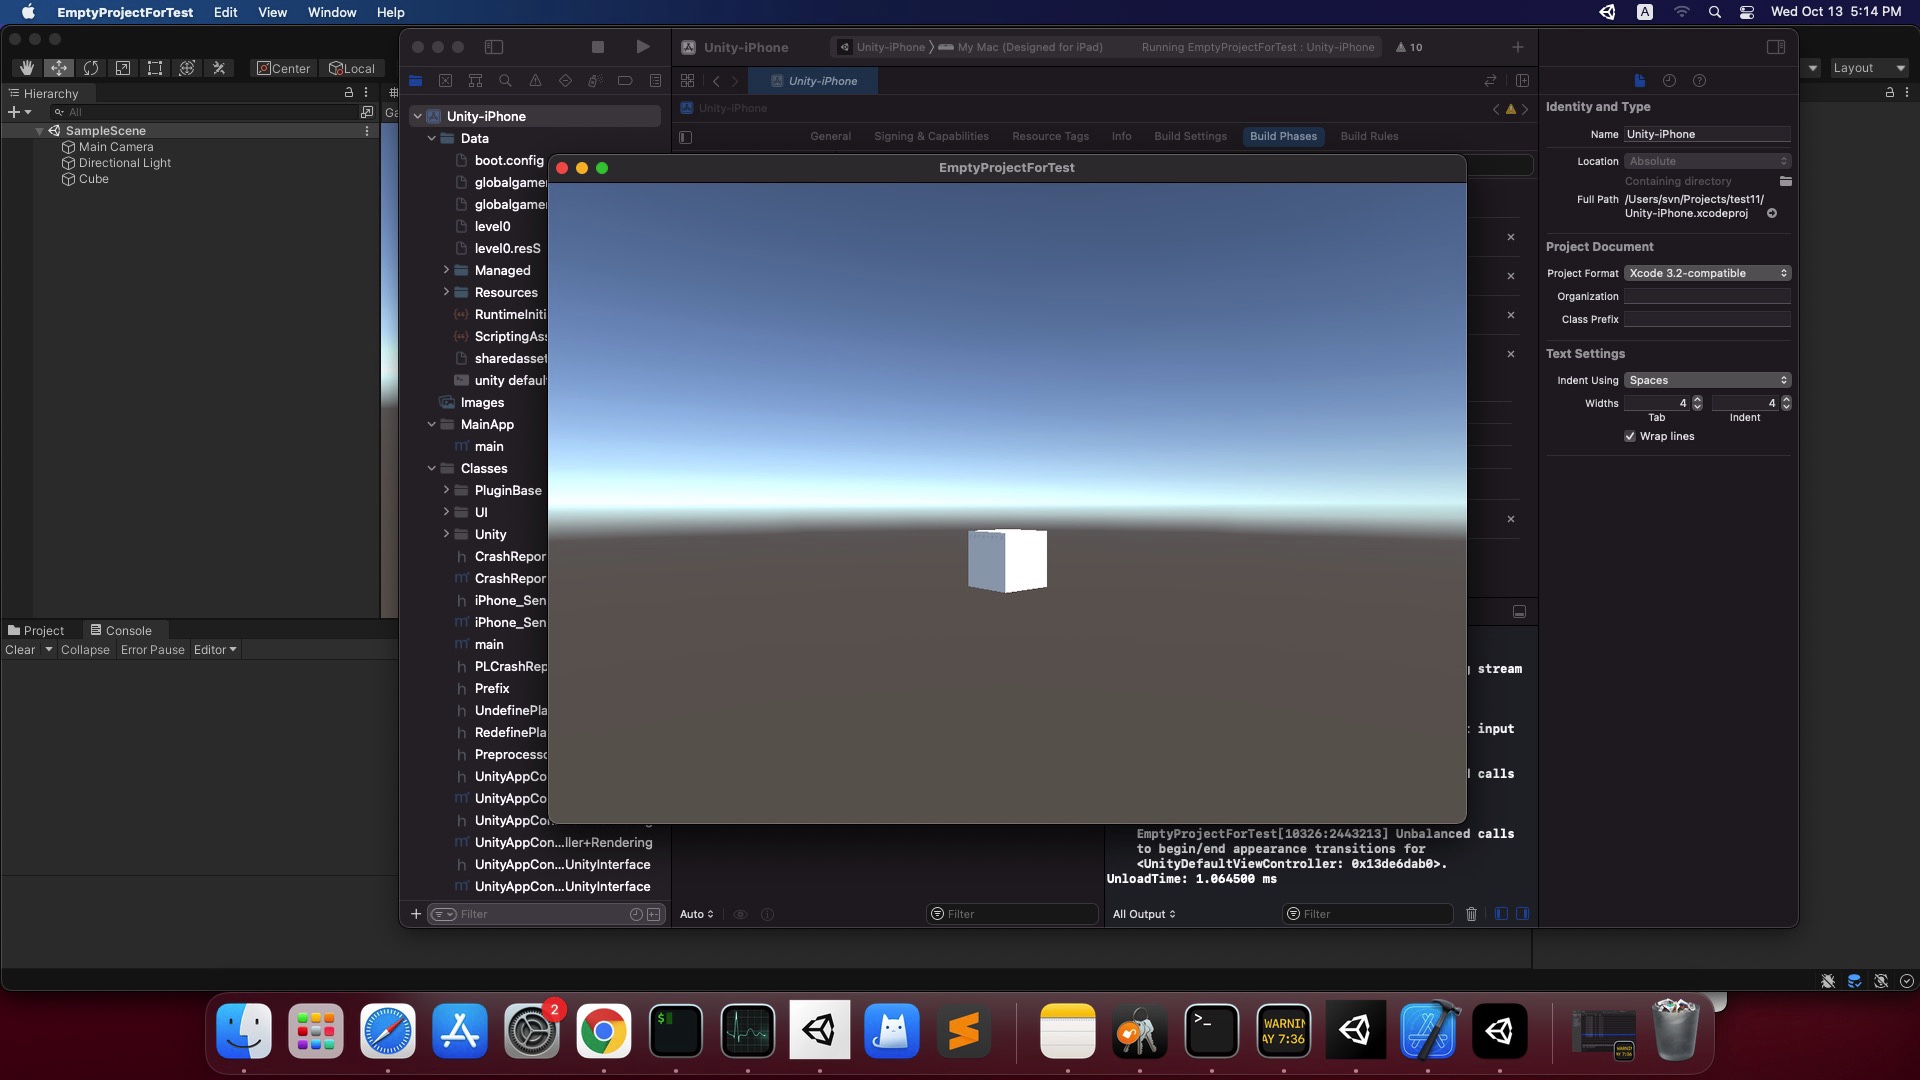Stop the running Xcode scheme

point(598,47)
